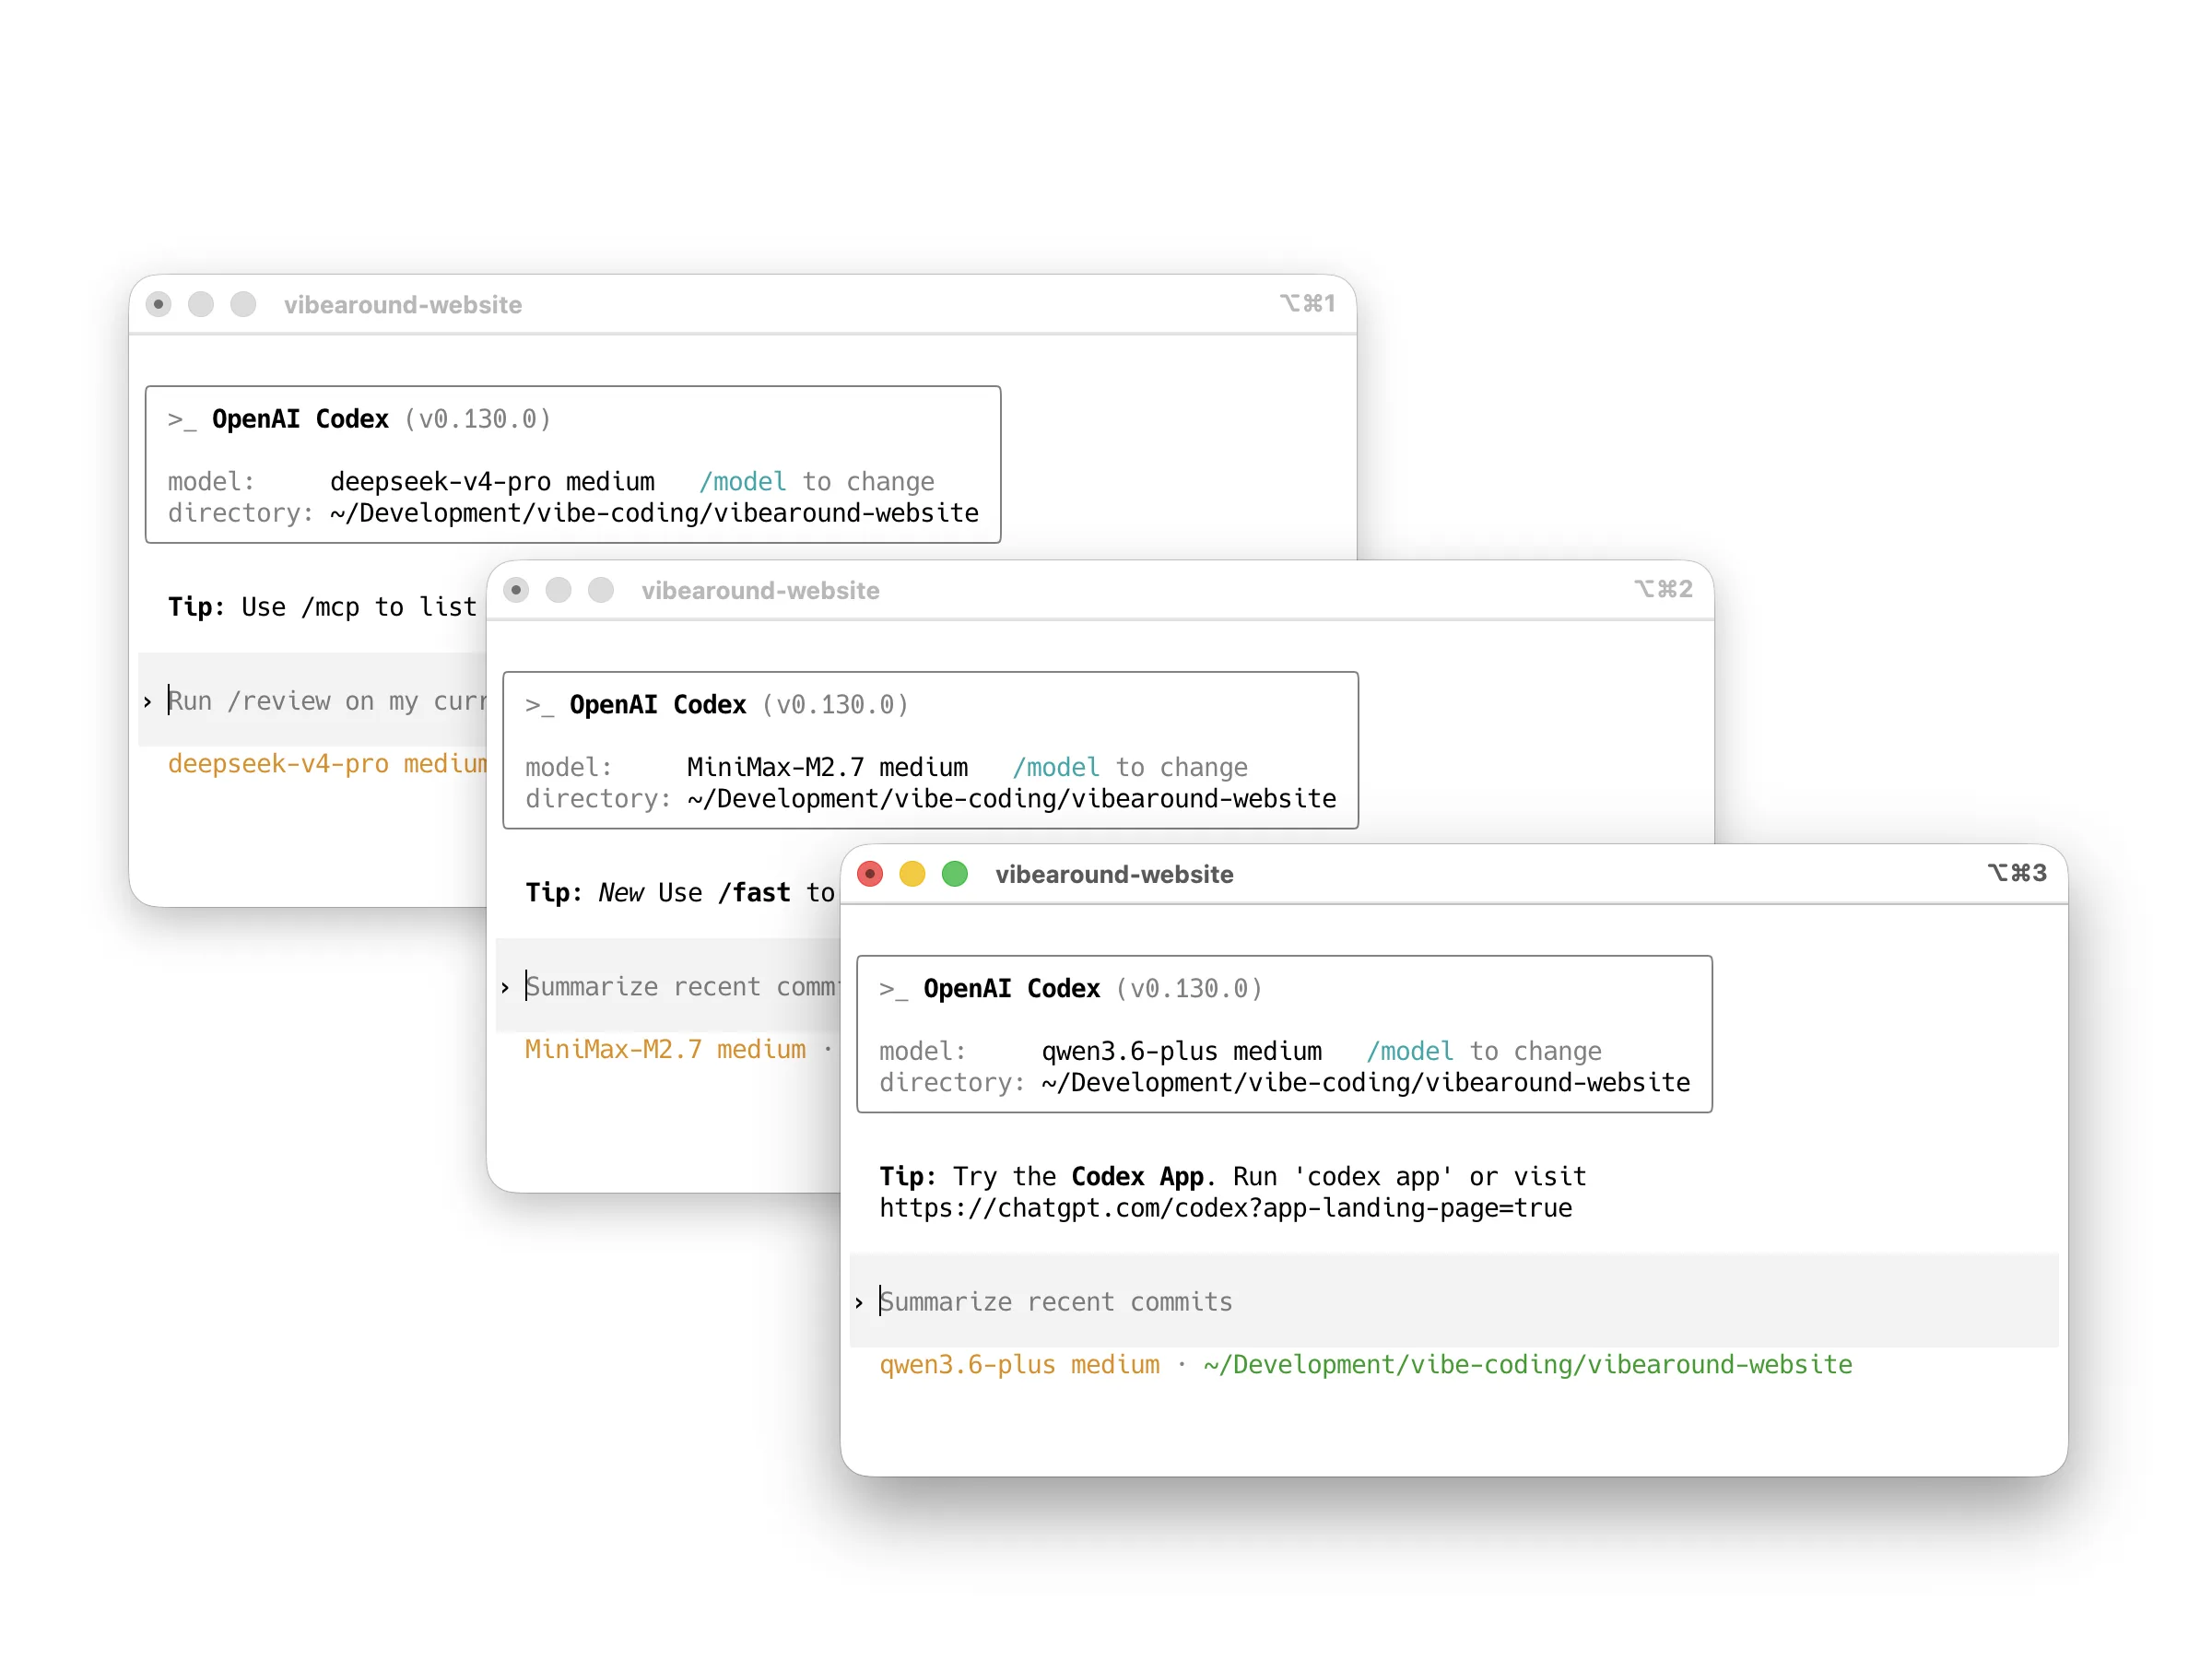Minimize the front qwen3.6-plus terminal window

tap(912, 874)
